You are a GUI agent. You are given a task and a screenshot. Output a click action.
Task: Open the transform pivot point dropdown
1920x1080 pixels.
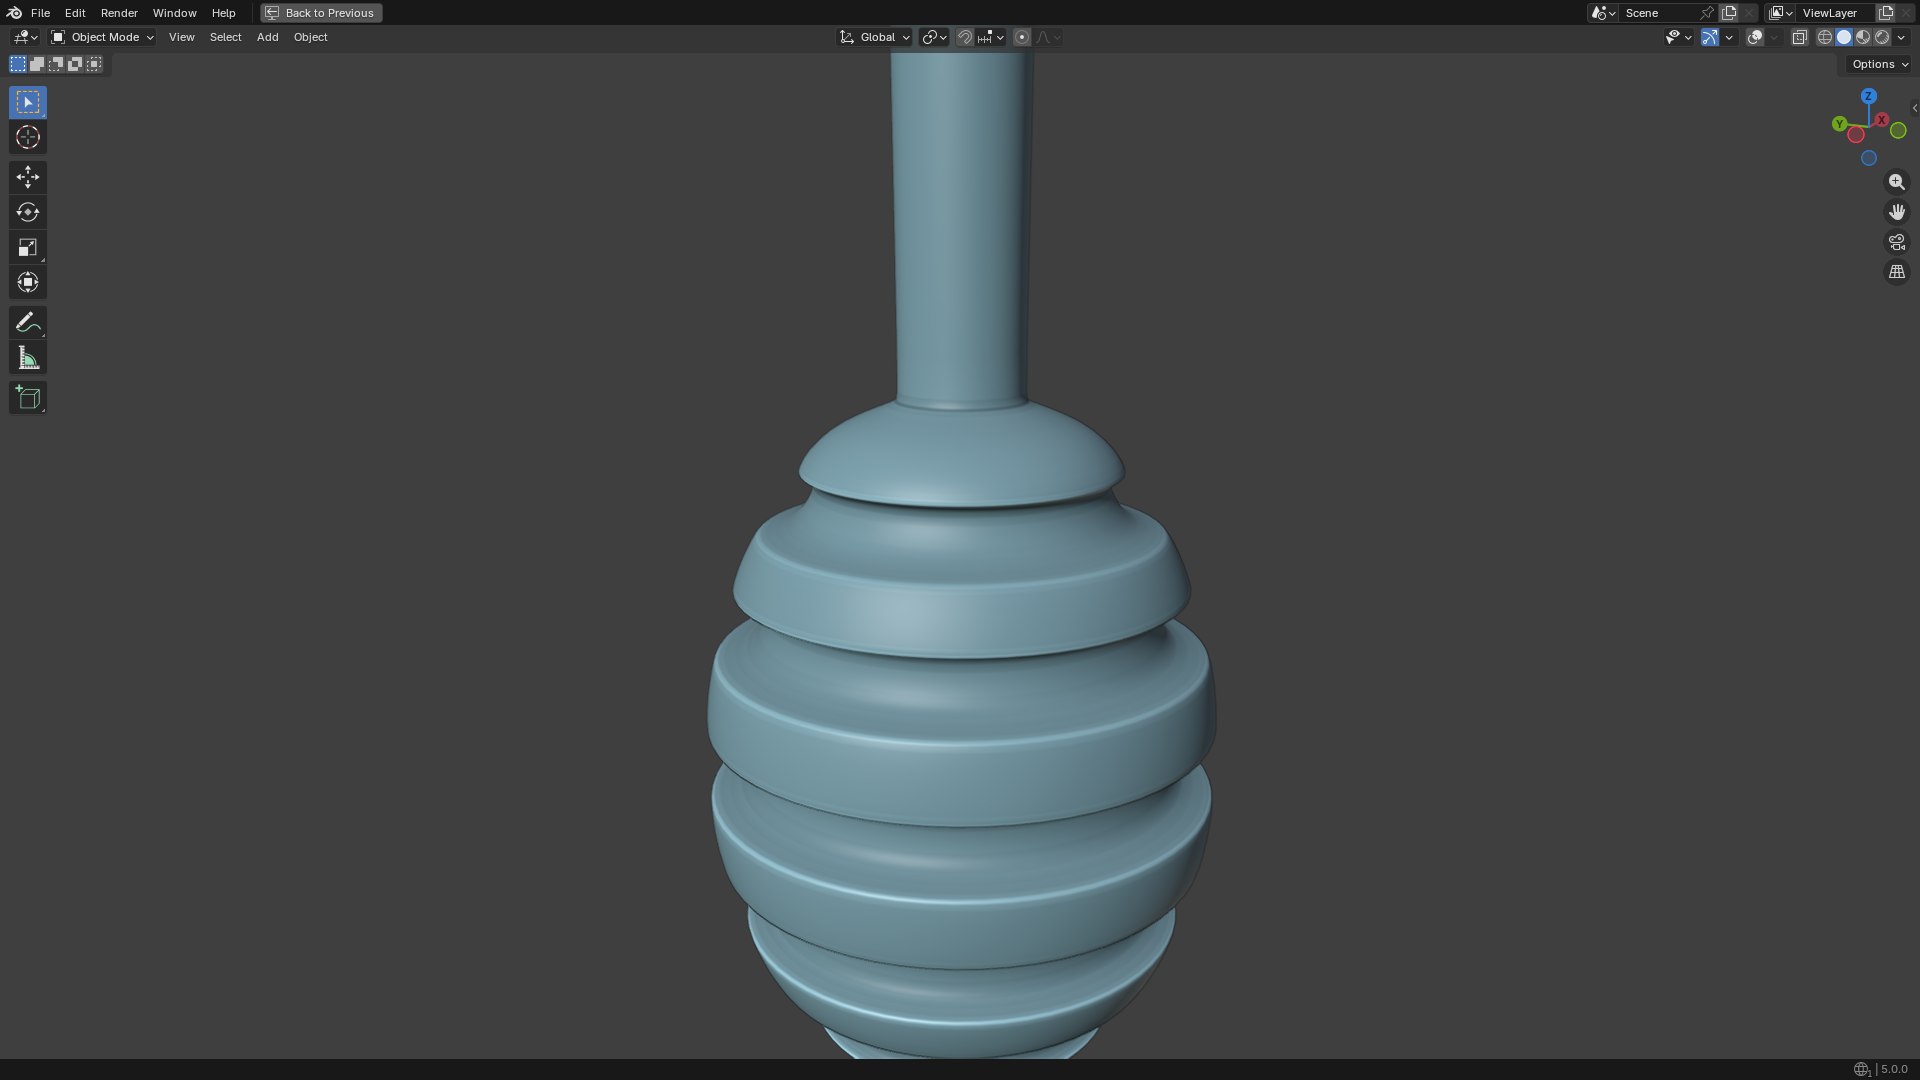(934, 37)
